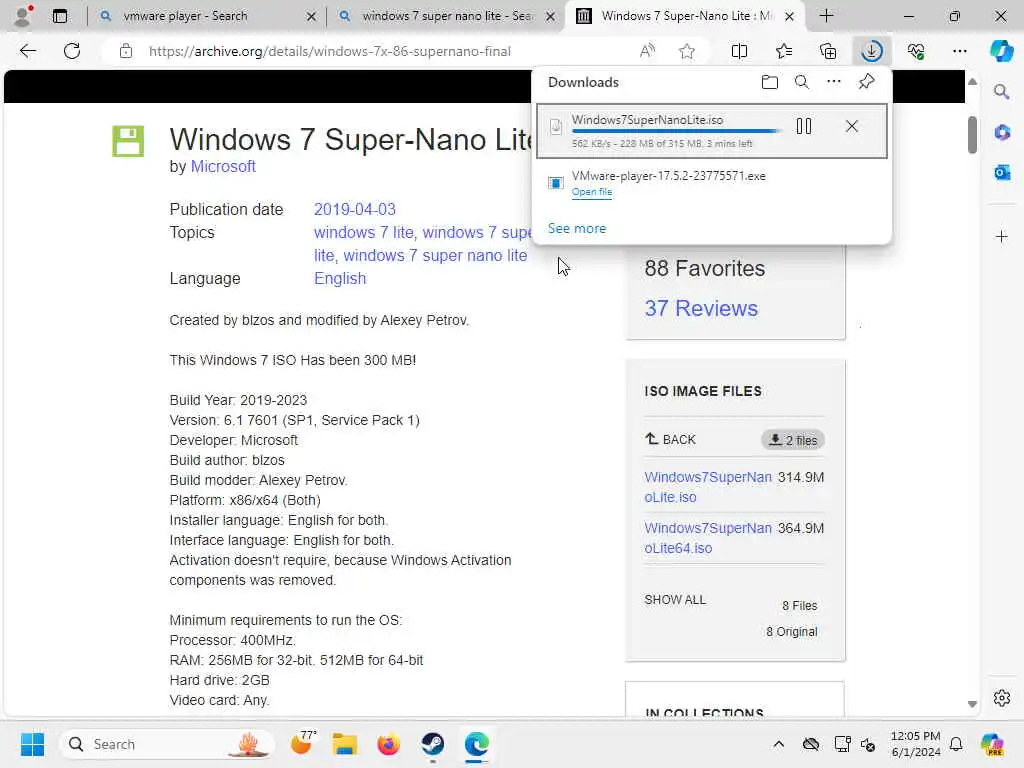
Task: Launch Firefox from taskbar
Action: [x=389, y=744]
